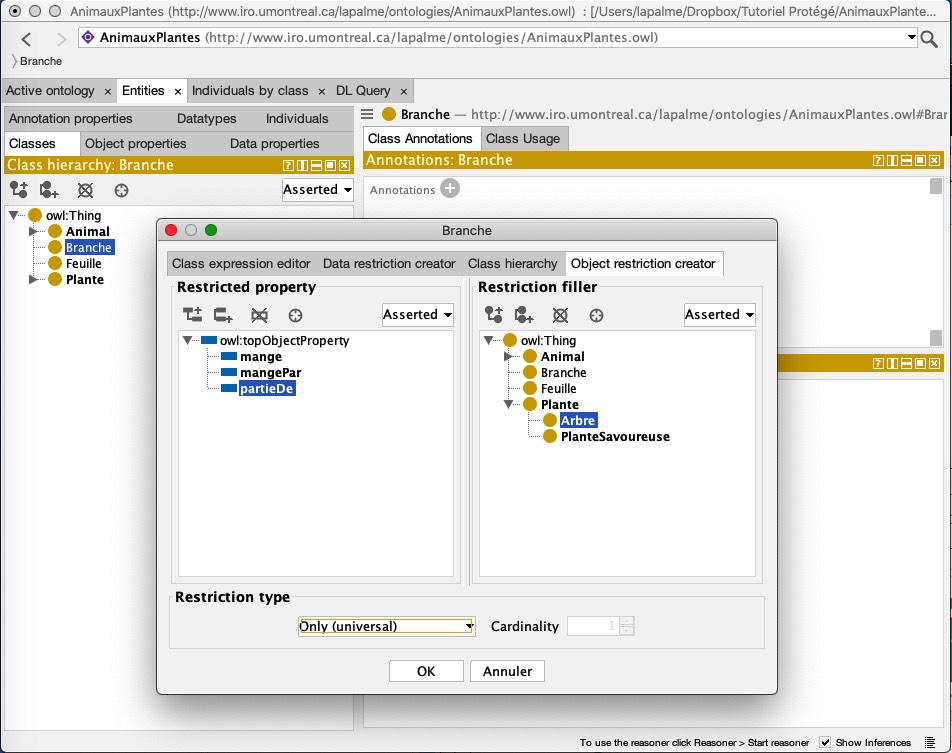Image resolution: width=952 pixels, height=753 pixels.
Task: Toggle the Show Inferences checkbox
Action: pyautogui.click(x=825, y=742)
